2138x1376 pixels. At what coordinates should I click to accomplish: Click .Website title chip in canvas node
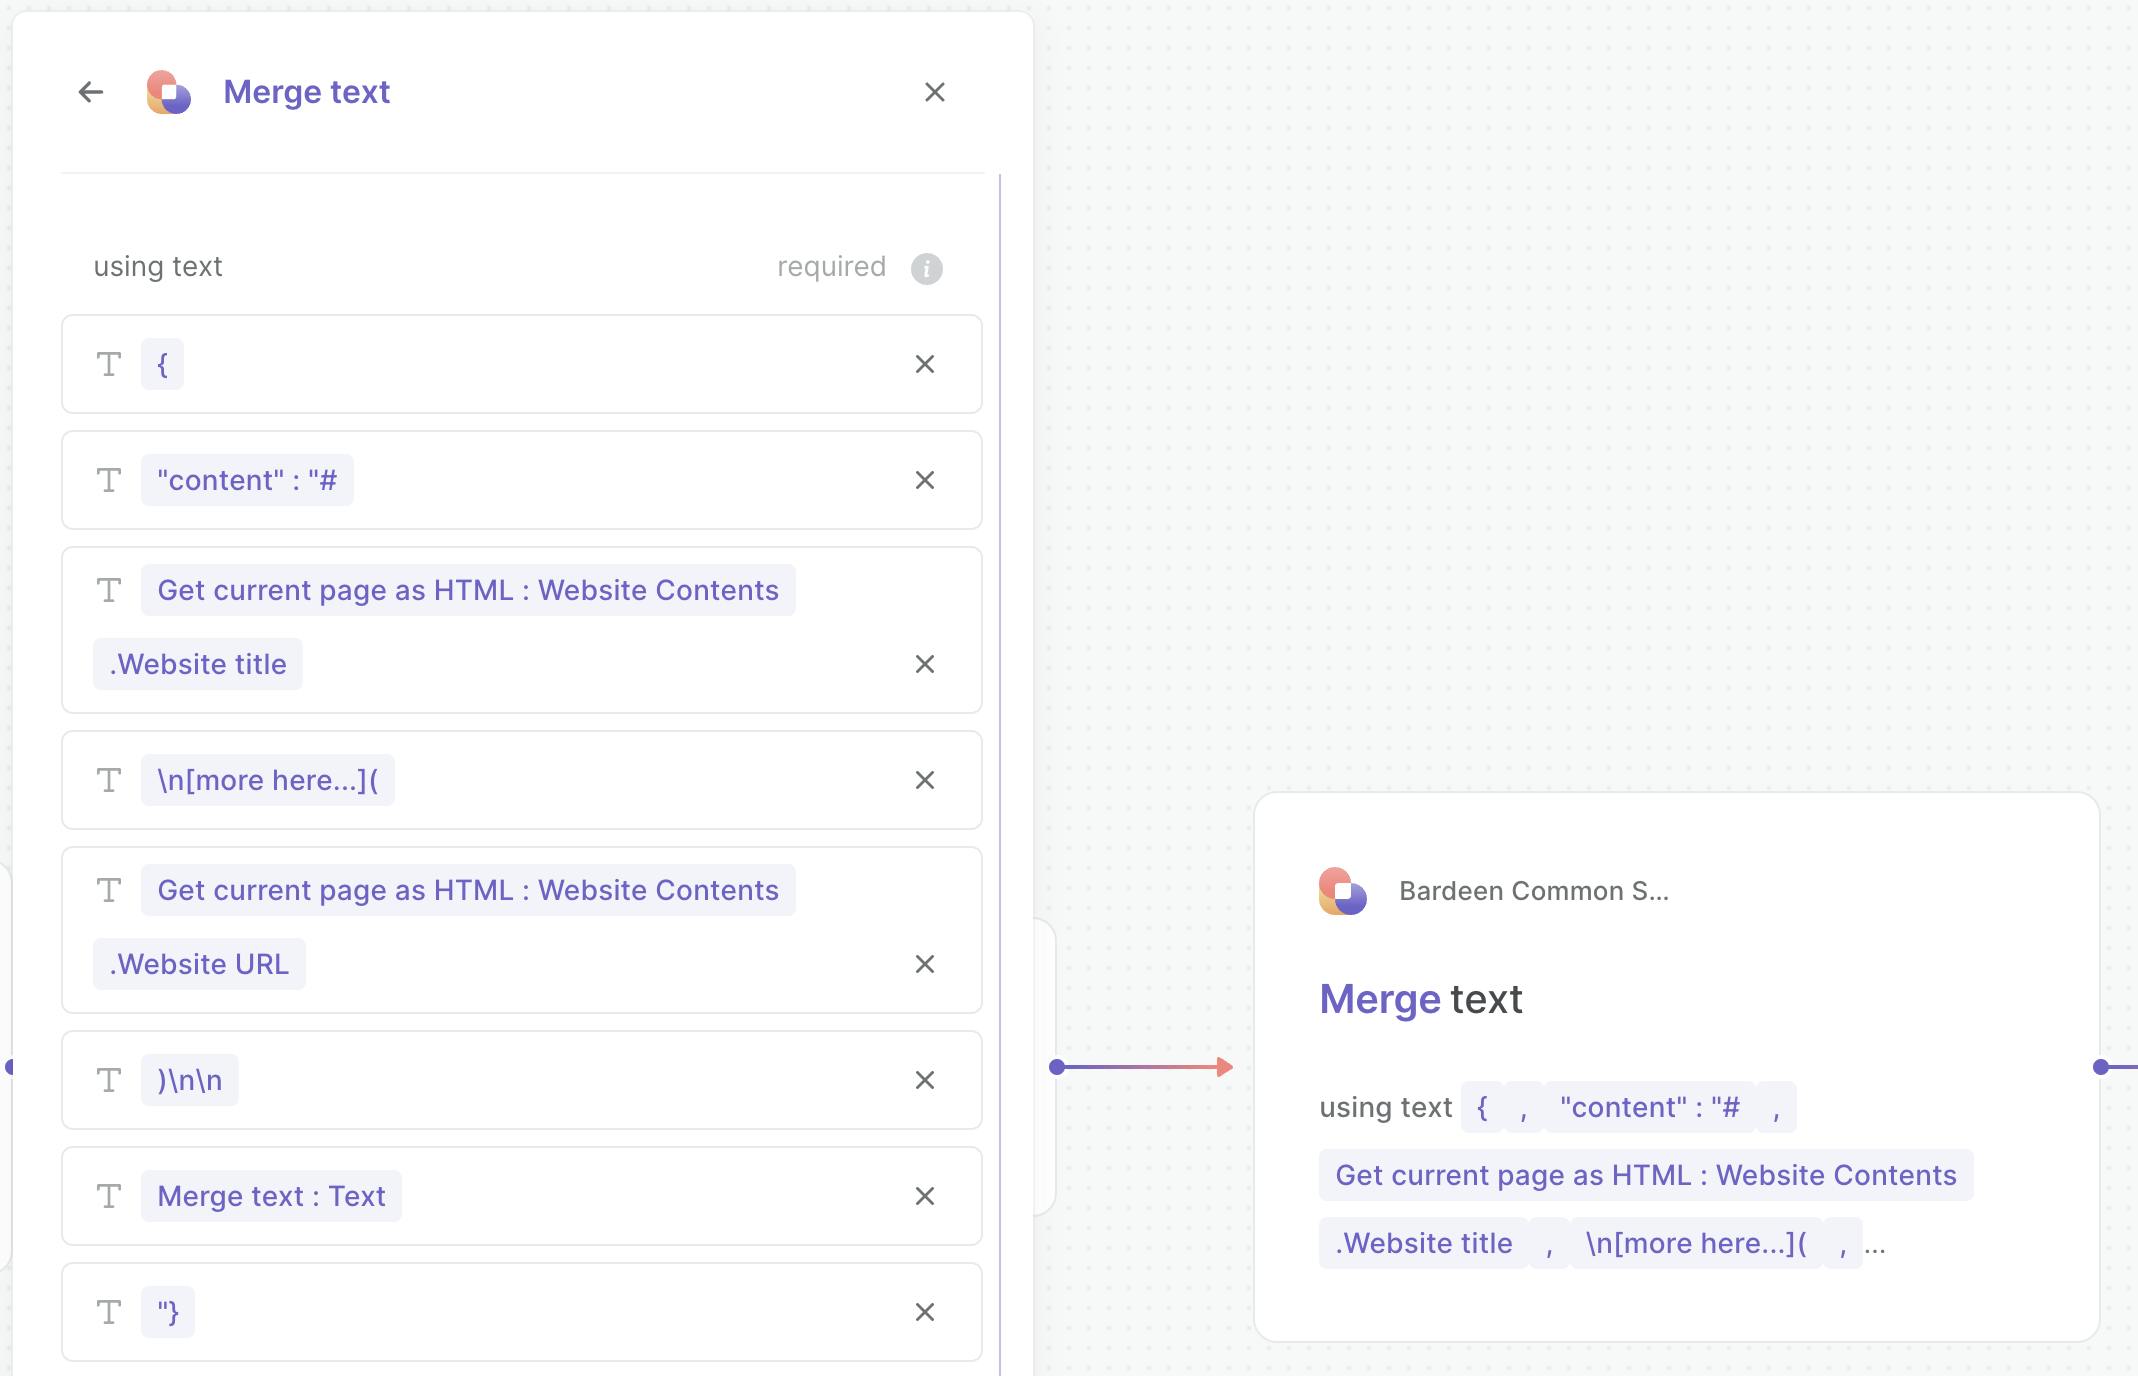tap(1424, 1243)
